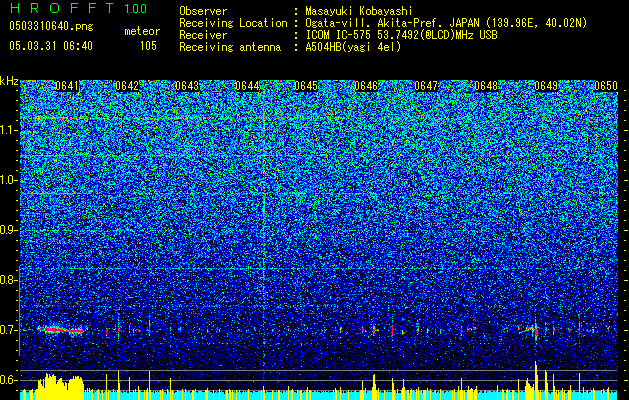Click the 1.1 kHz axis label
629x400 pixels.
(x=8, y=130)
